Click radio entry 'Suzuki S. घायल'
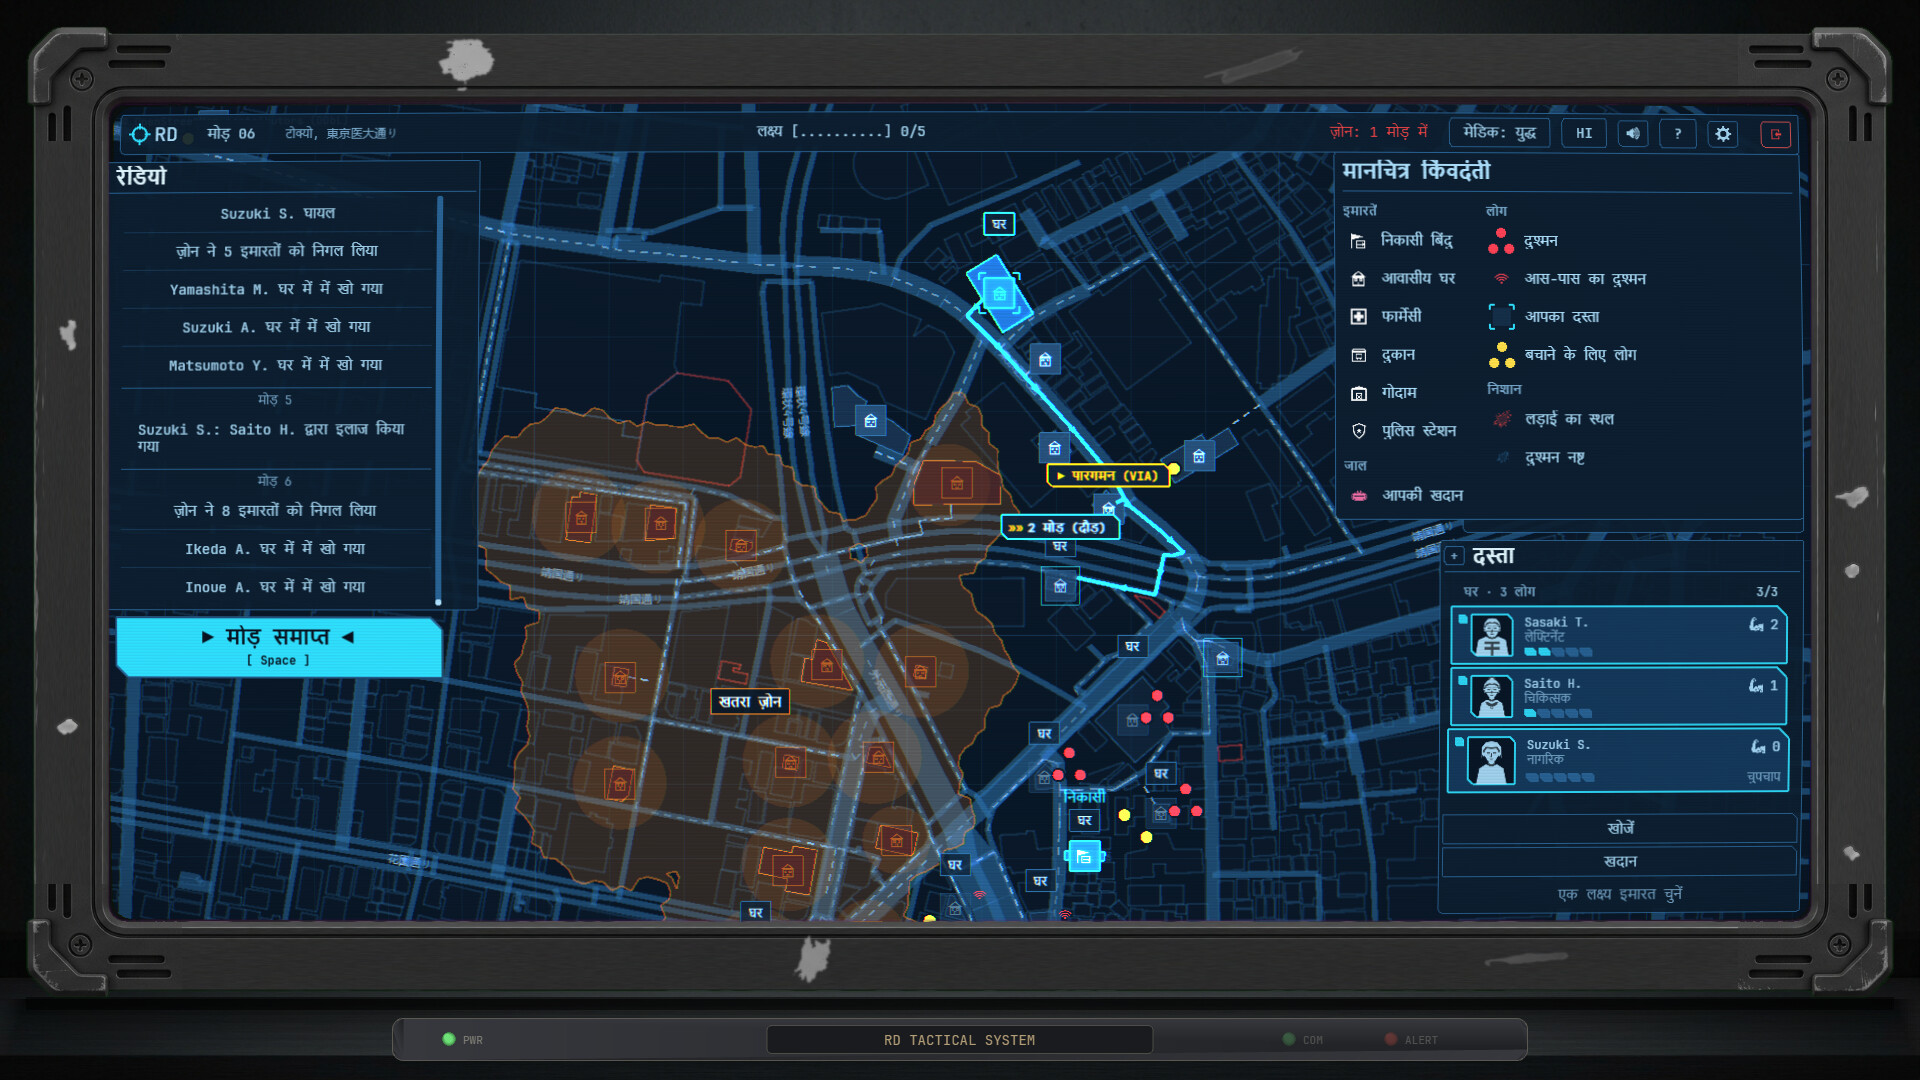1920x1080 pixels. [x=278, y=213]
